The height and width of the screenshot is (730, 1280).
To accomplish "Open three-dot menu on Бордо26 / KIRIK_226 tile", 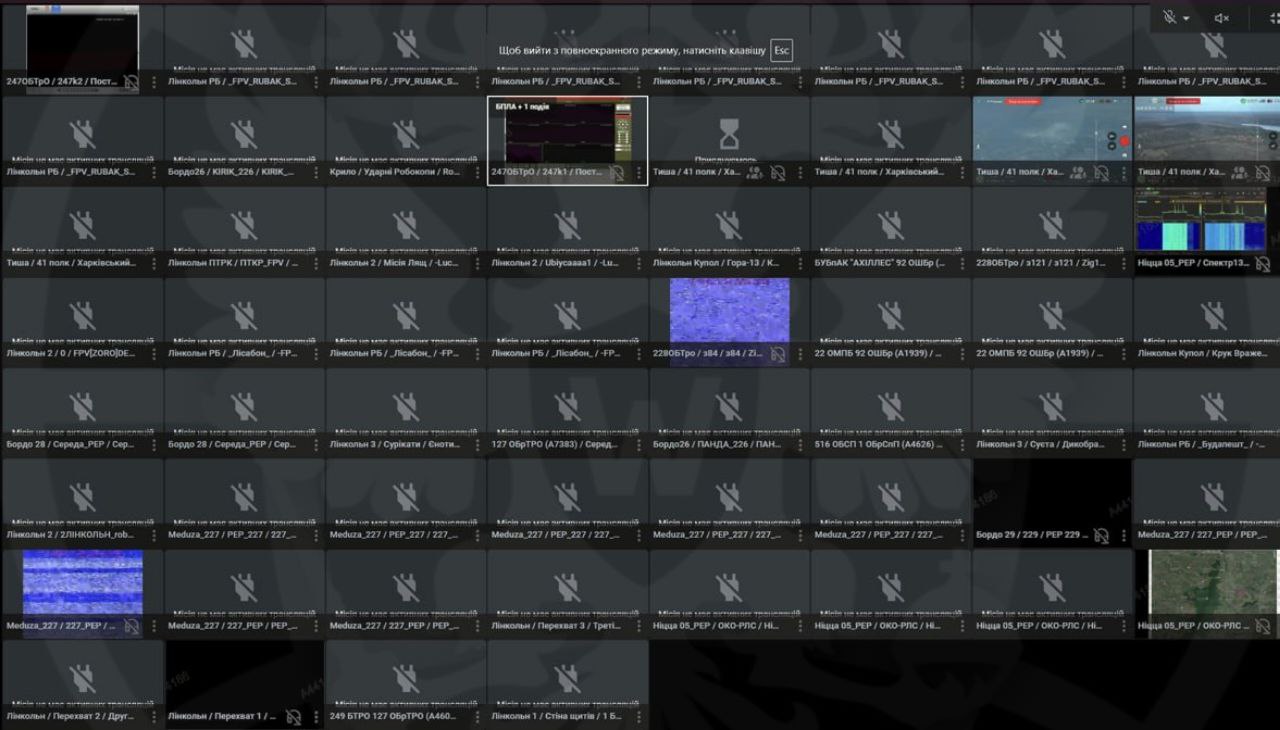I will [316, 172].
